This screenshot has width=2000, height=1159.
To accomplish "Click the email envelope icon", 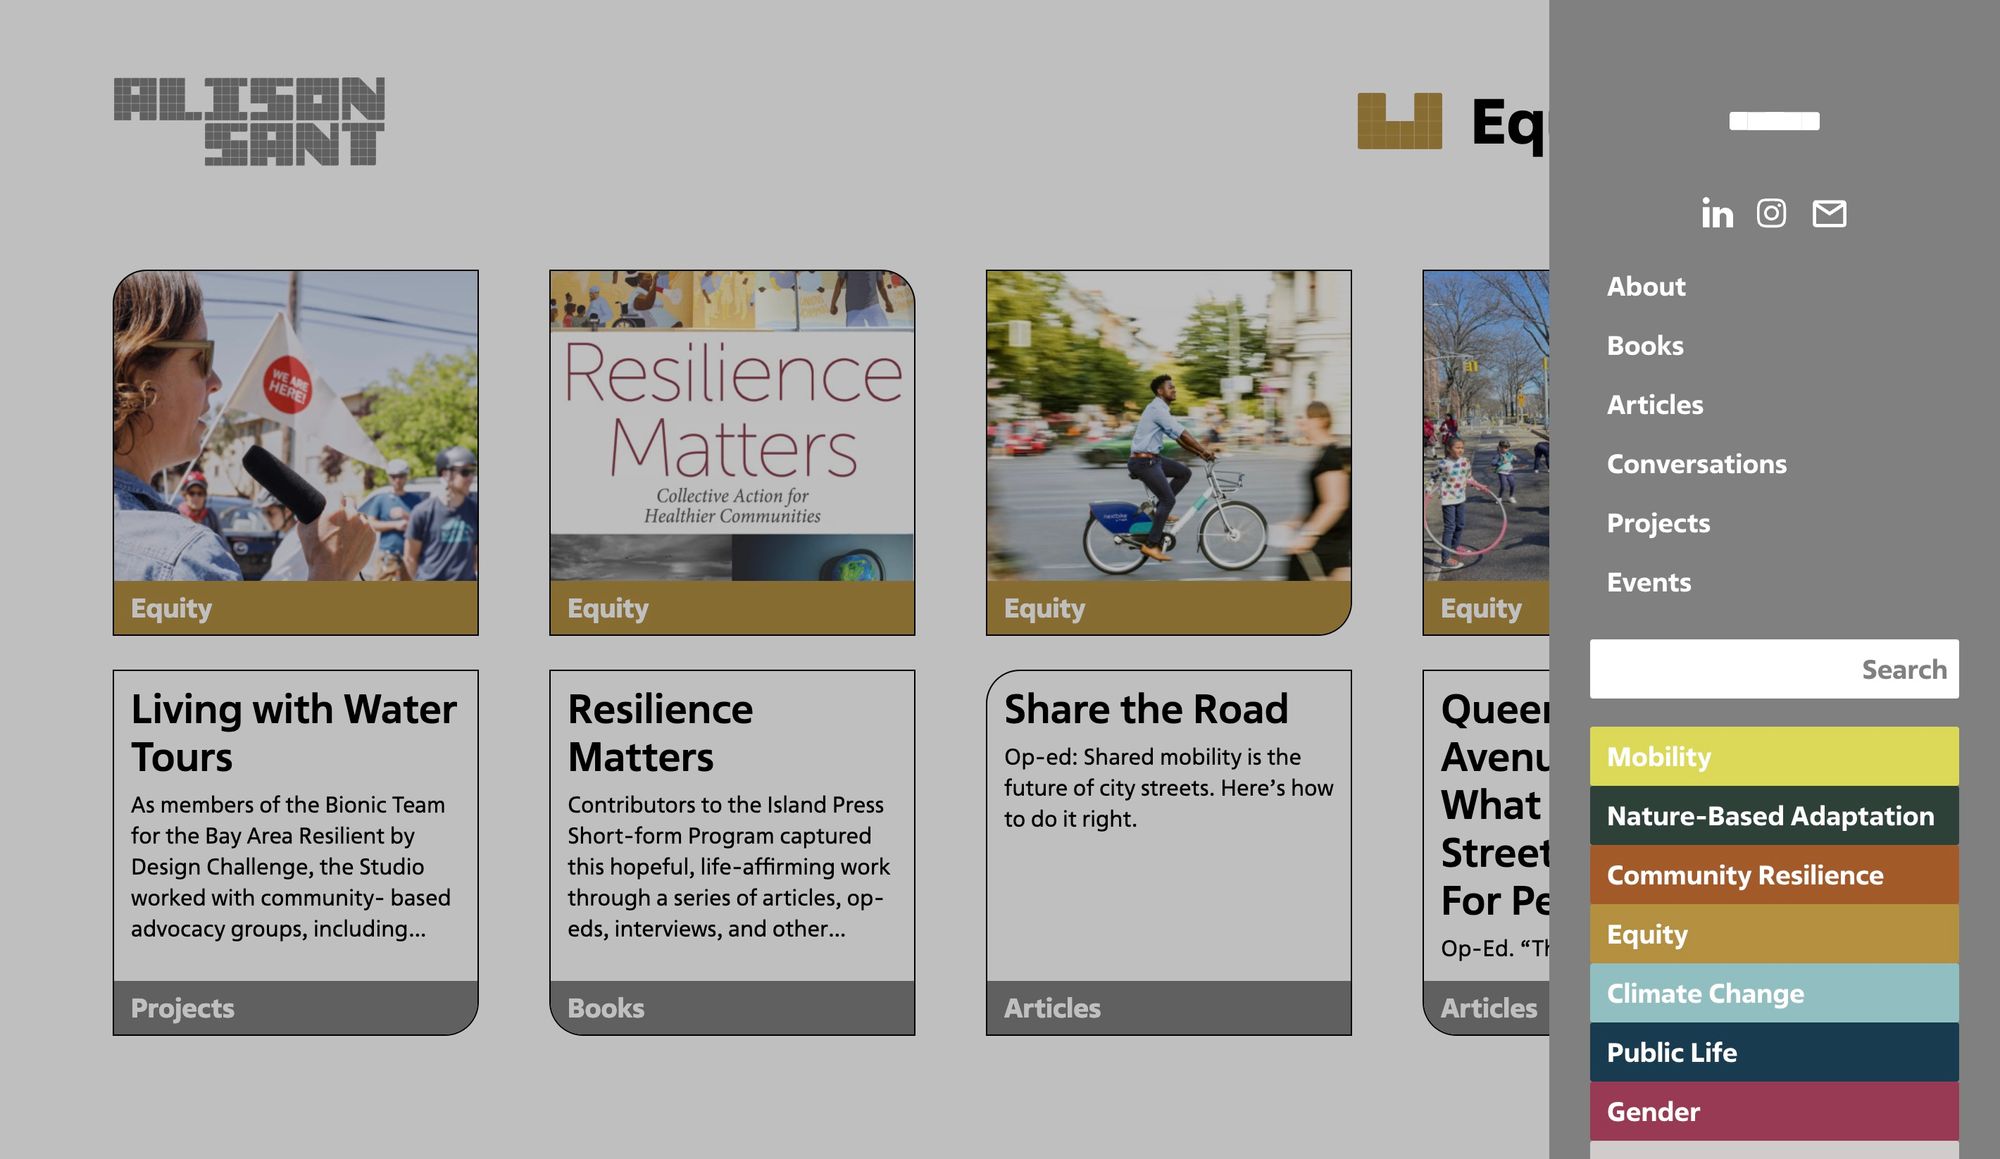I will pos(1829,213).
